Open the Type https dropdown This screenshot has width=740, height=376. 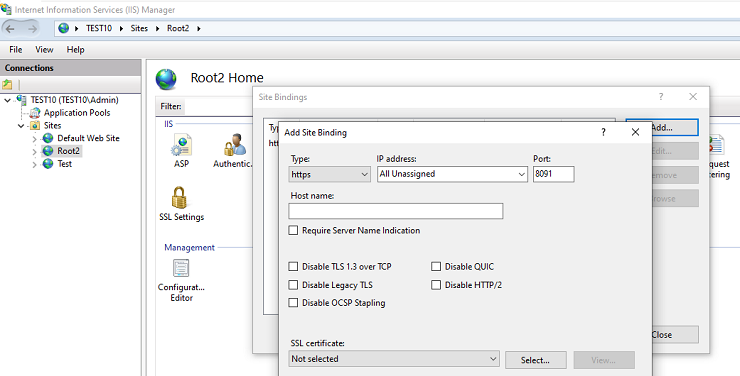(329, 175)
